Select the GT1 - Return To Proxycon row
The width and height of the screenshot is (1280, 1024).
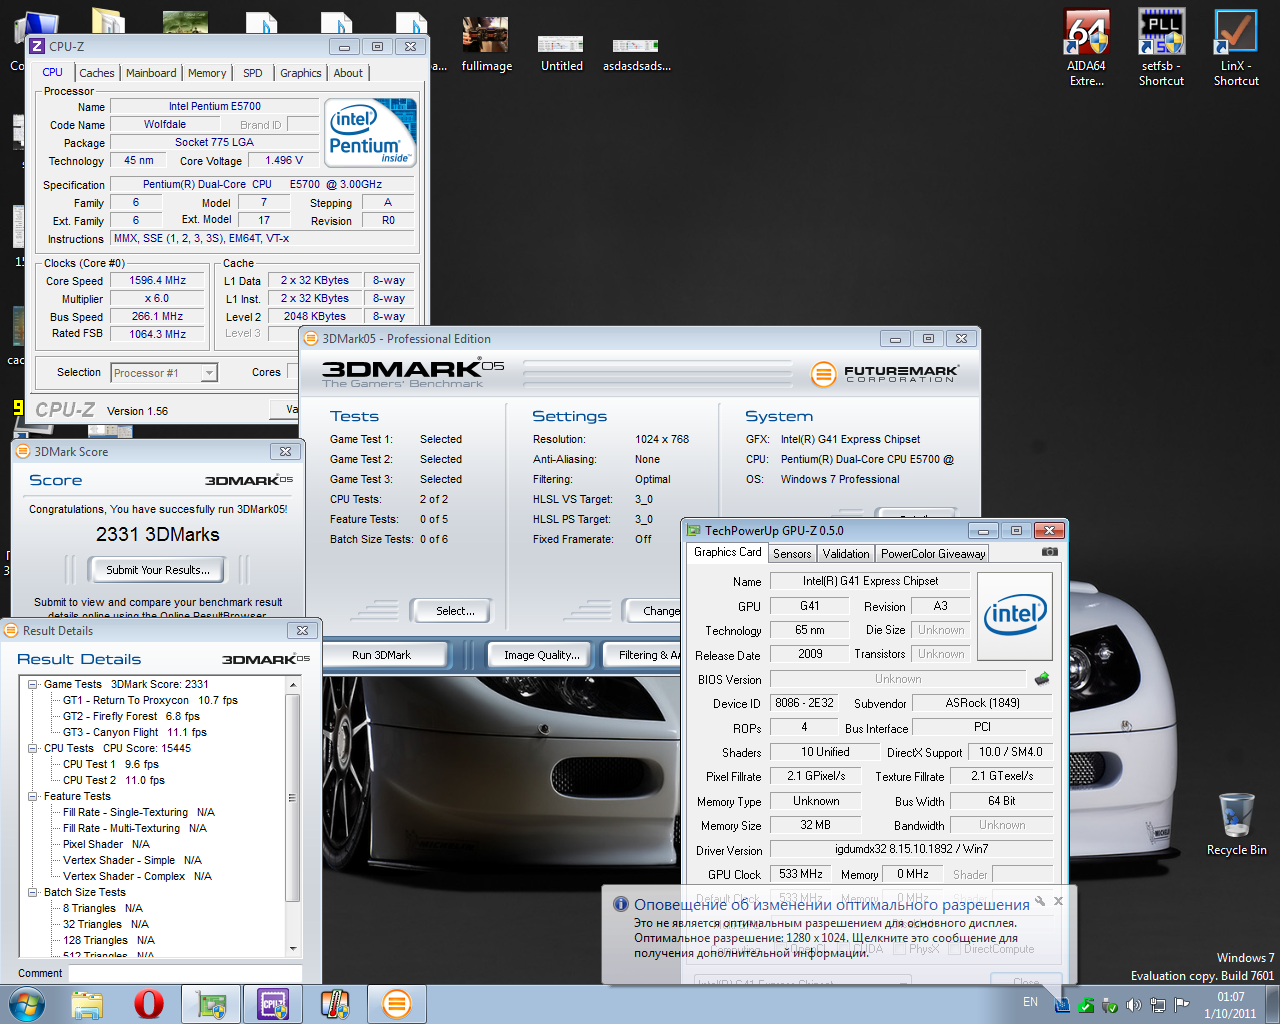(150, 701)
